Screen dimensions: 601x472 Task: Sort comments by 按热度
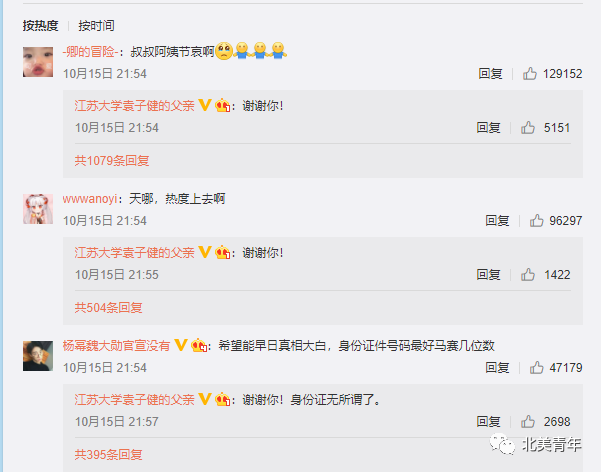pos(40,26)
